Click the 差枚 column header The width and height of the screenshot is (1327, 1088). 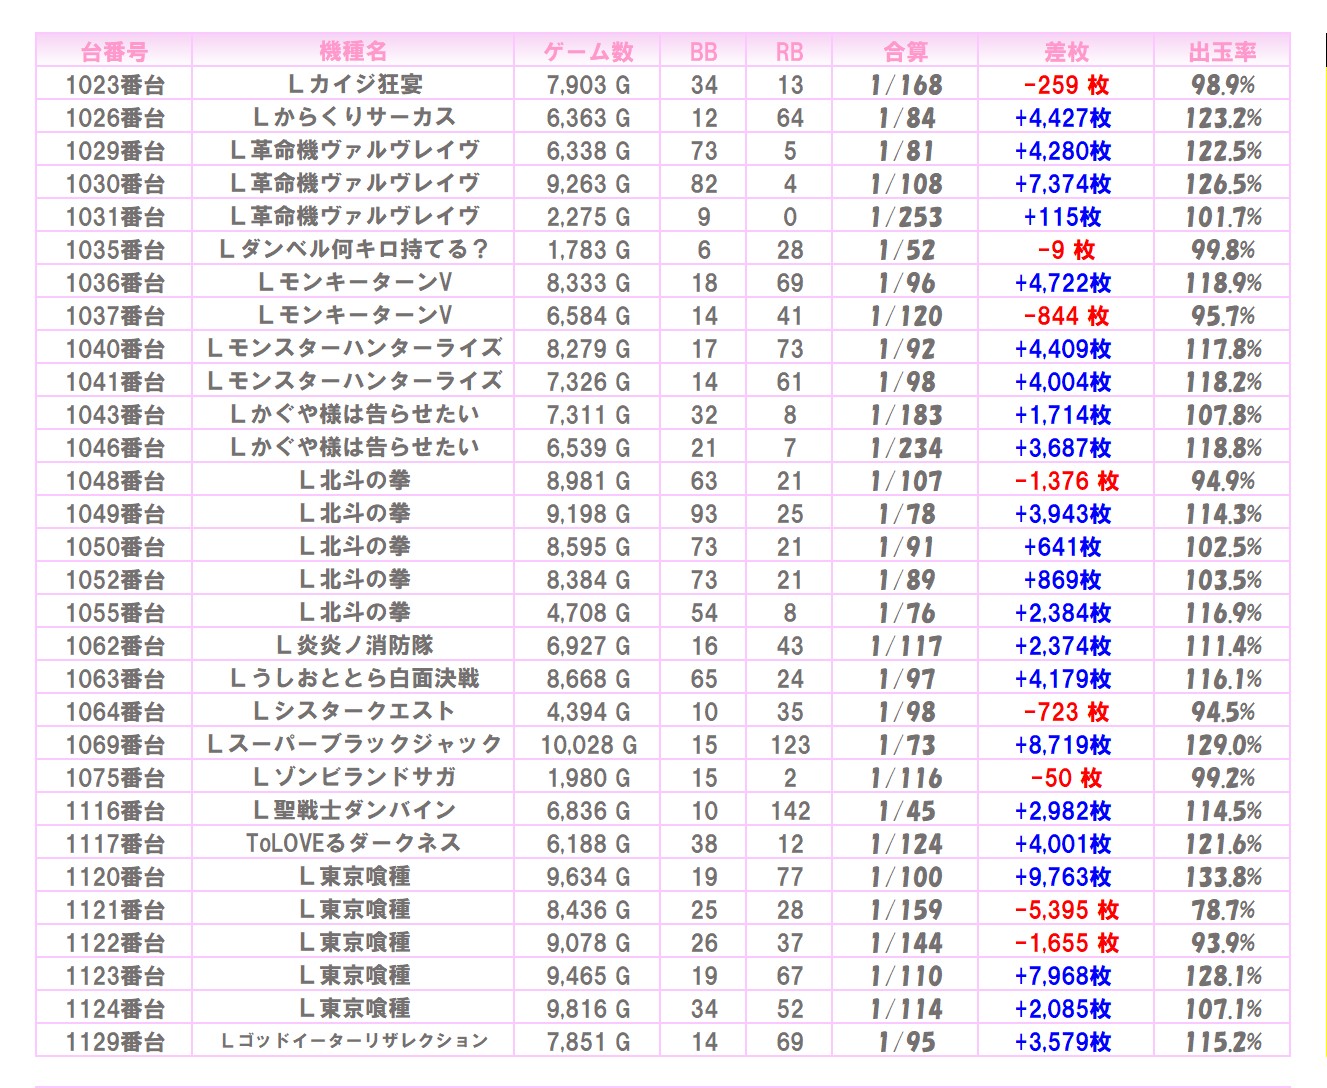pos(1066,52)
